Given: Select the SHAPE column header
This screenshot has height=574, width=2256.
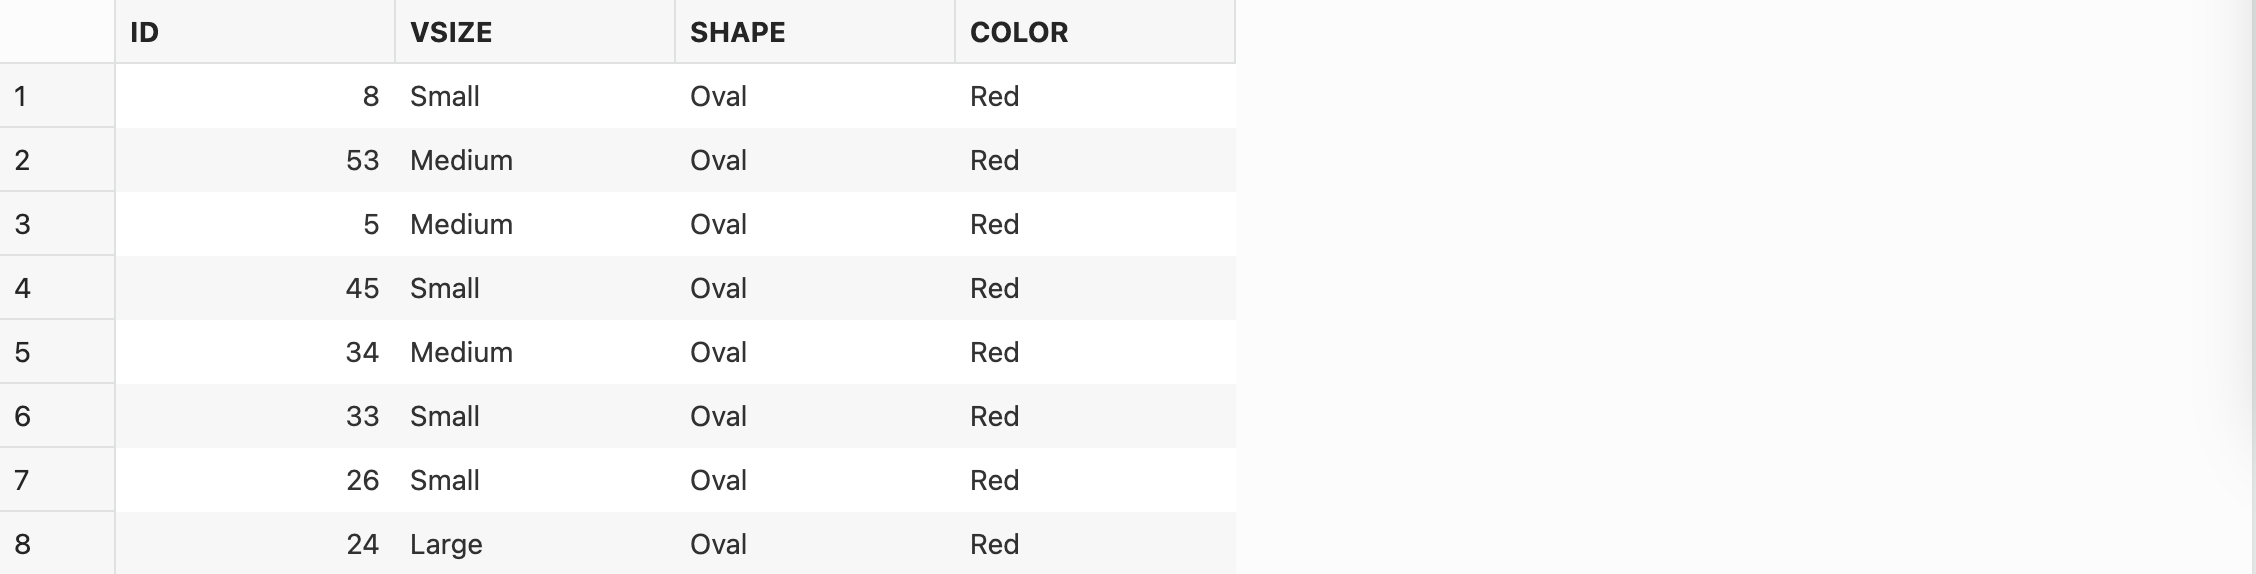Looking at the screenshot, I should pyautogui.click(x=814, y=32).
